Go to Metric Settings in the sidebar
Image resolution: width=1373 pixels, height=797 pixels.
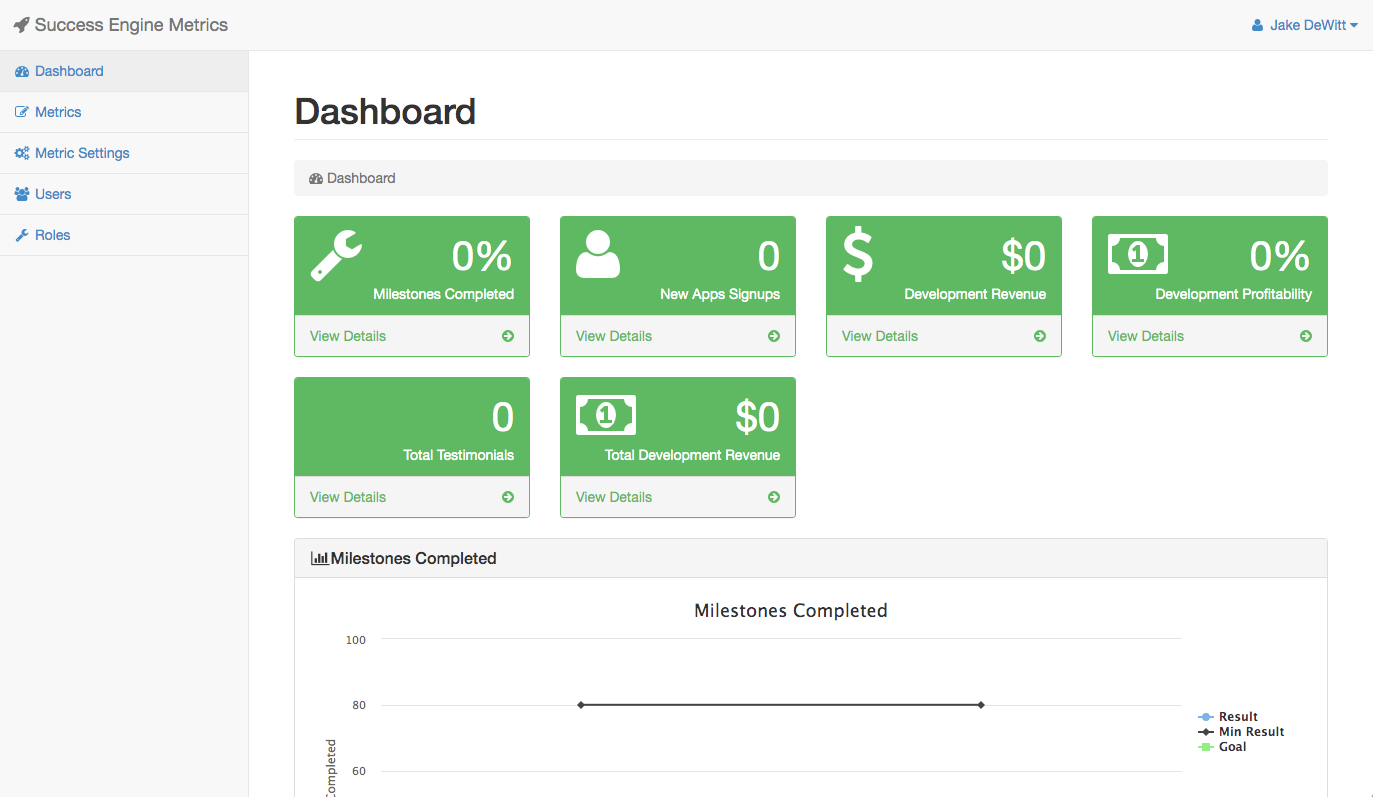(82, 153)
